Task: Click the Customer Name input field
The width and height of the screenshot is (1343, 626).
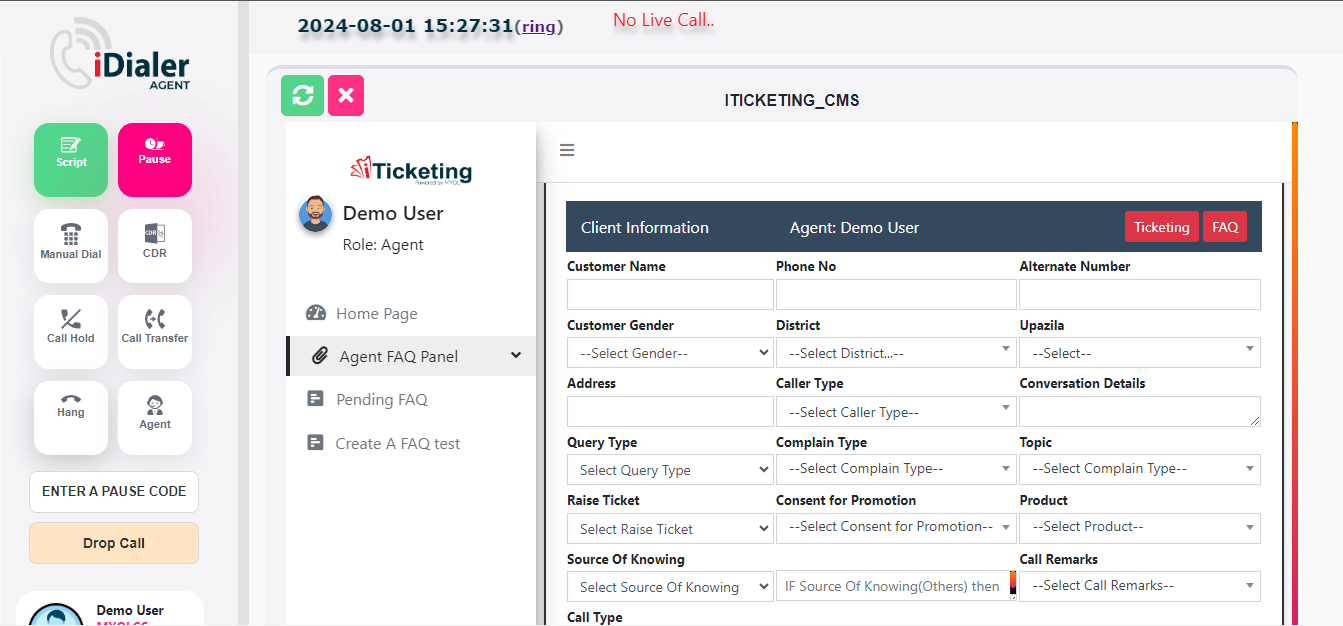Action: (670, 294)
